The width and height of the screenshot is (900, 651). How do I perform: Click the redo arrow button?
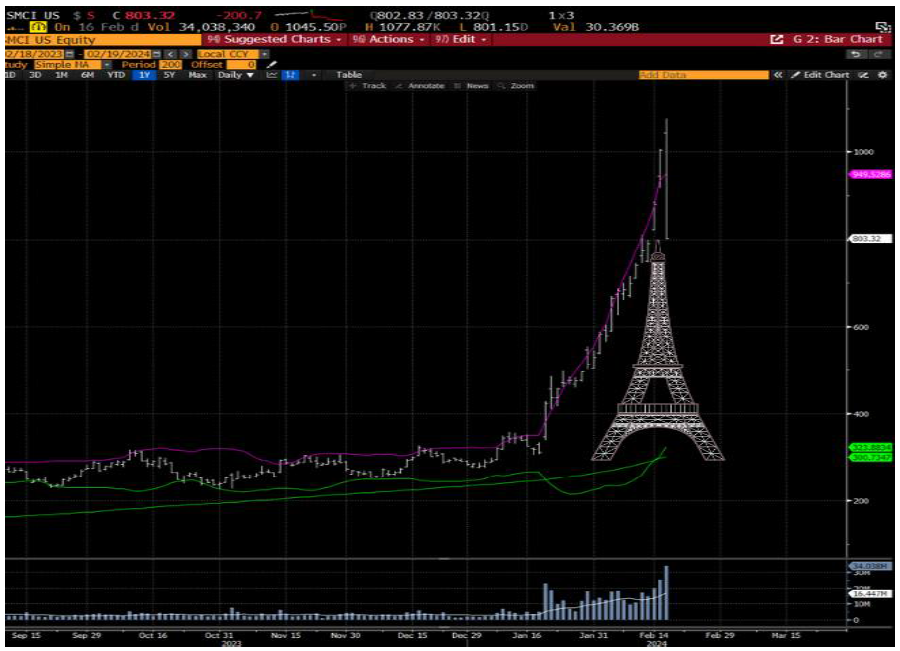pyautogui.click(x=878, y=54)
